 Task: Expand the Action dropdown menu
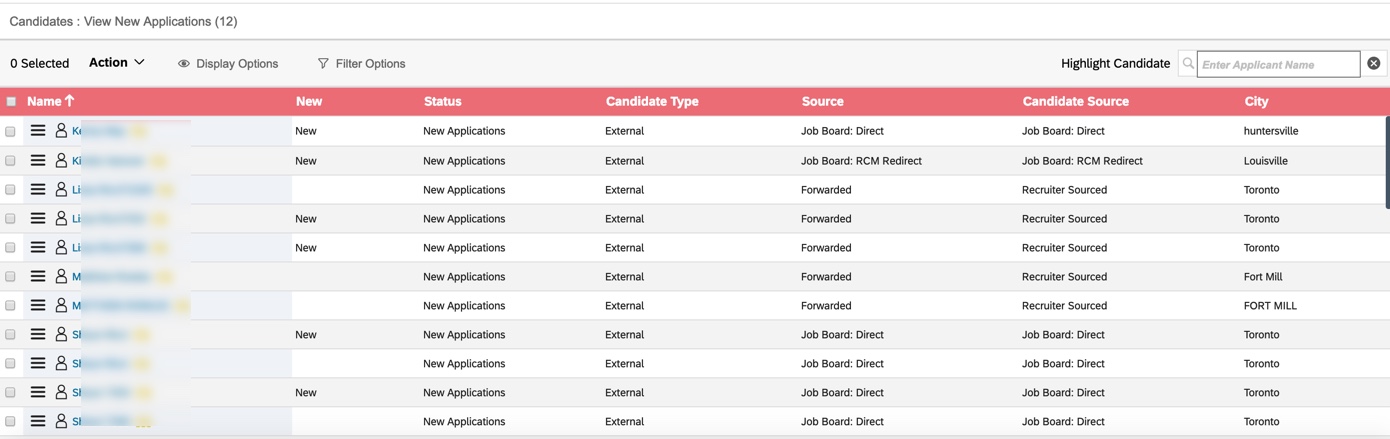coord(117,62)
